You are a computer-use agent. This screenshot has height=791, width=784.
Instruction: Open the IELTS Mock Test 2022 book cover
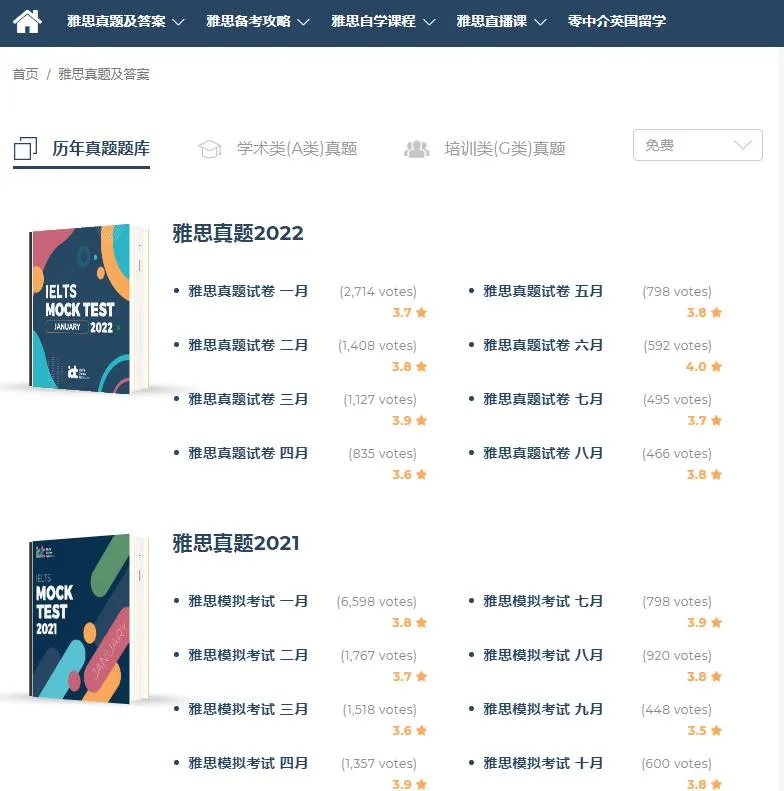[x=89, y=308]
